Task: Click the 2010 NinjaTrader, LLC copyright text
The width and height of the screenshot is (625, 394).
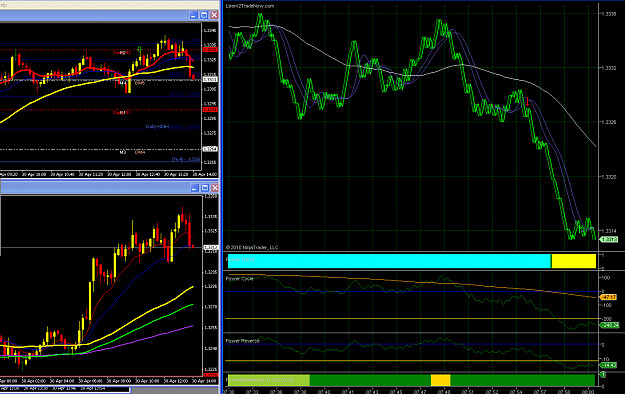Action: [x=252, y=248]
